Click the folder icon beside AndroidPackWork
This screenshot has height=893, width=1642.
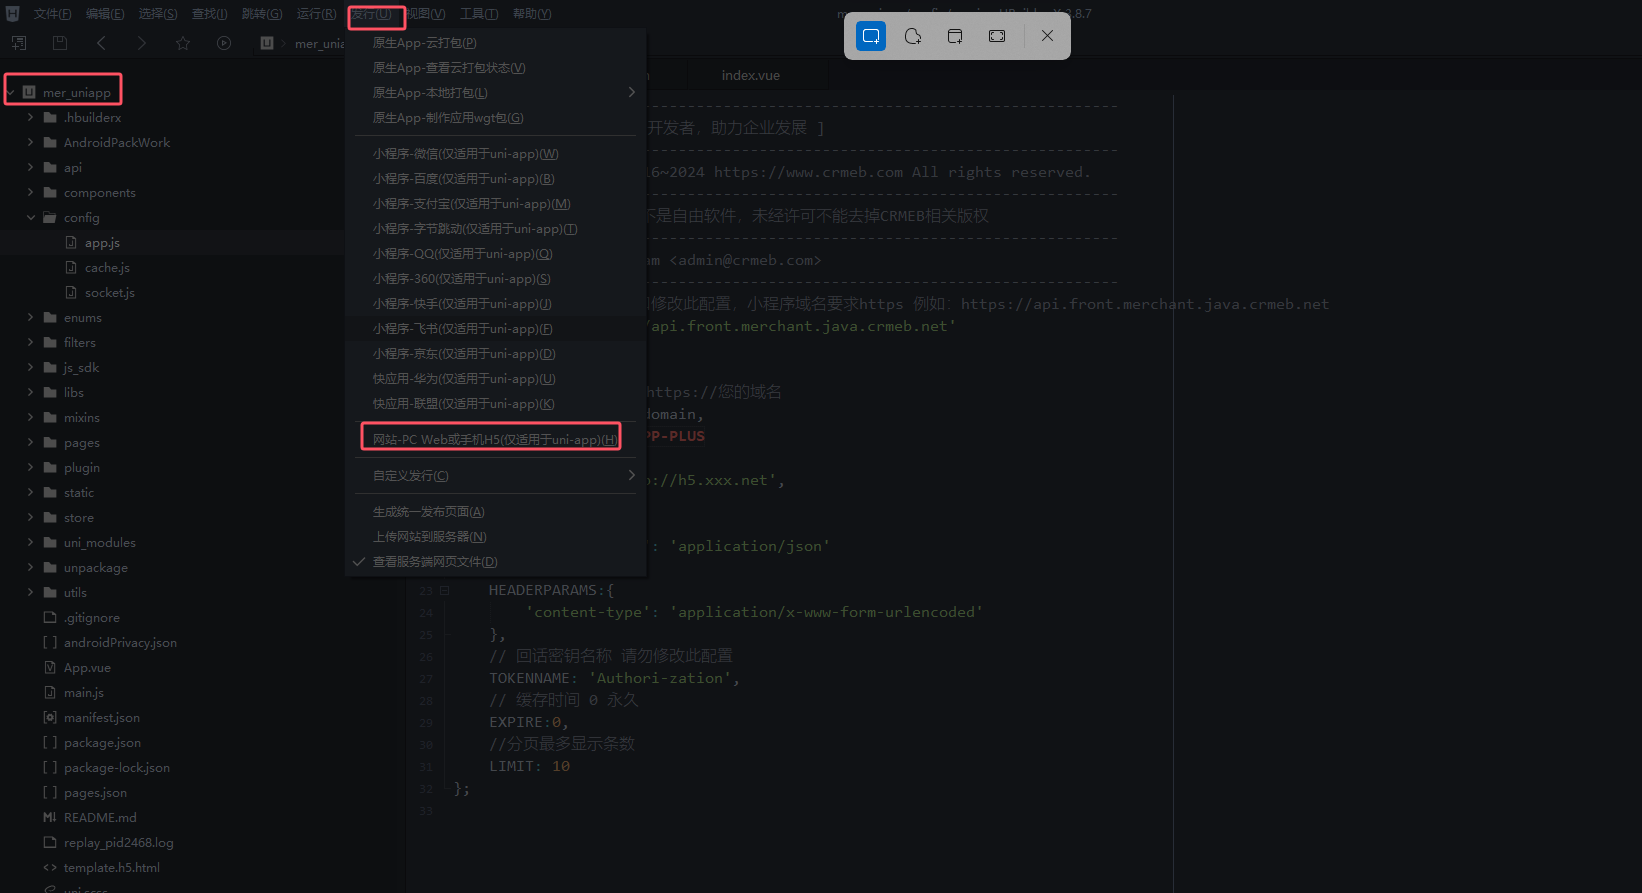point(50,142)
